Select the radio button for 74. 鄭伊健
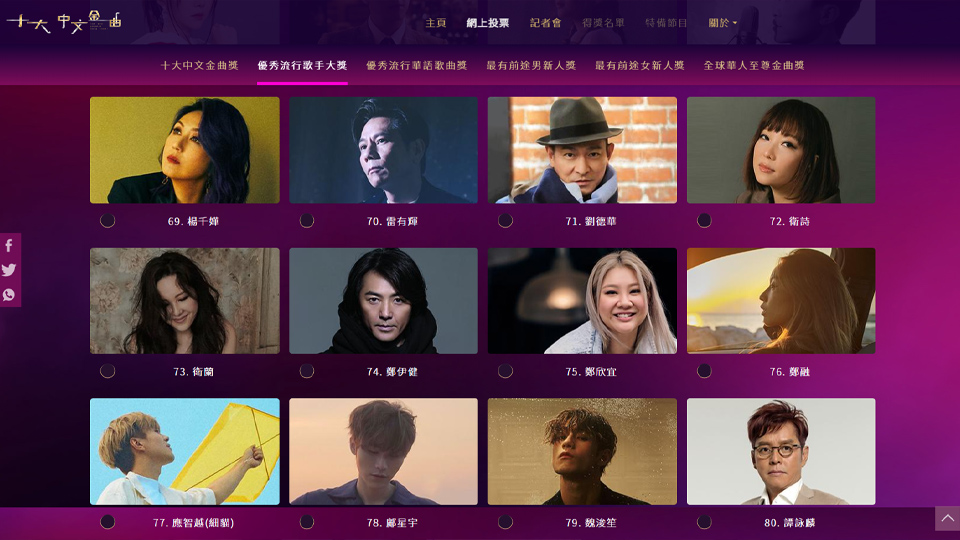The image size is (960, 540). (307, 371)
